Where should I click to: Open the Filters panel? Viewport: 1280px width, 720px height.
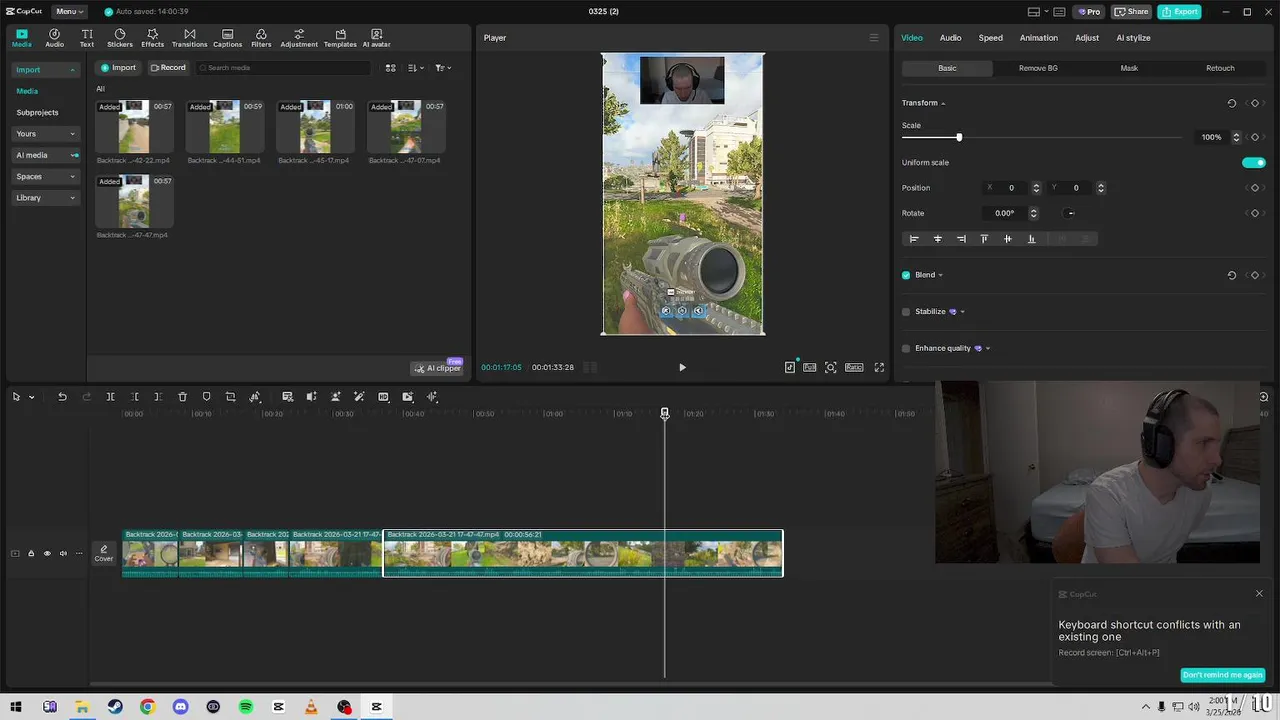coord(261,38)
